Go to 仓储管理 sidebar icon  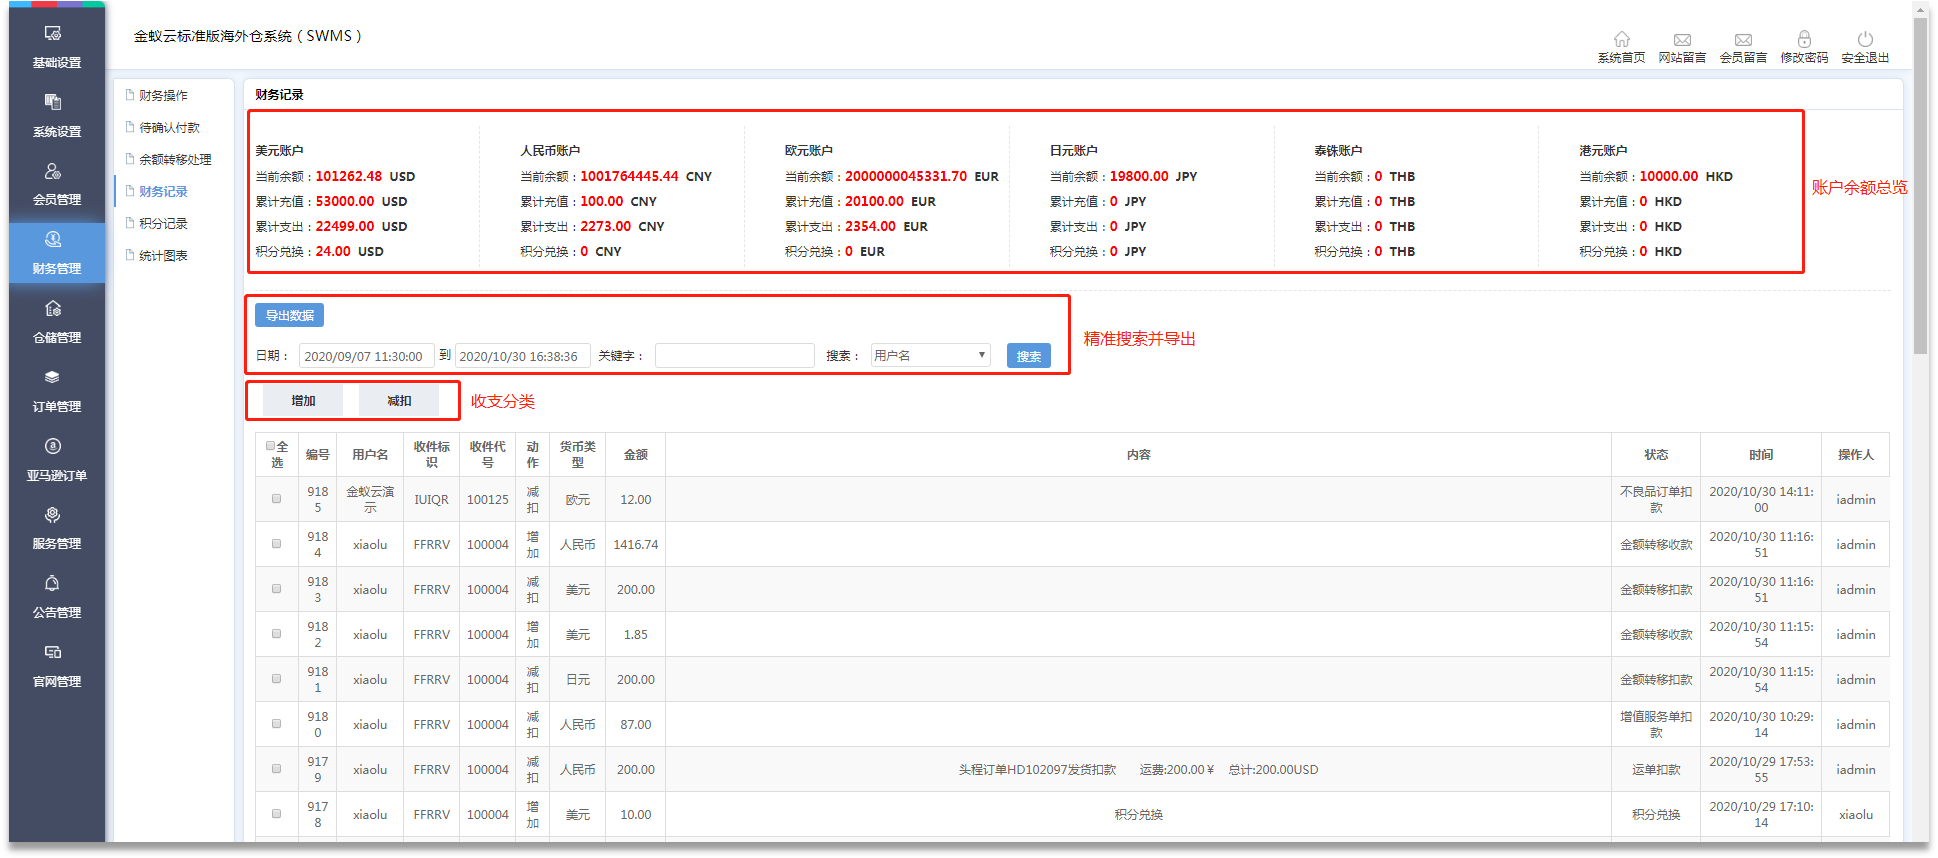pos(53,309)
